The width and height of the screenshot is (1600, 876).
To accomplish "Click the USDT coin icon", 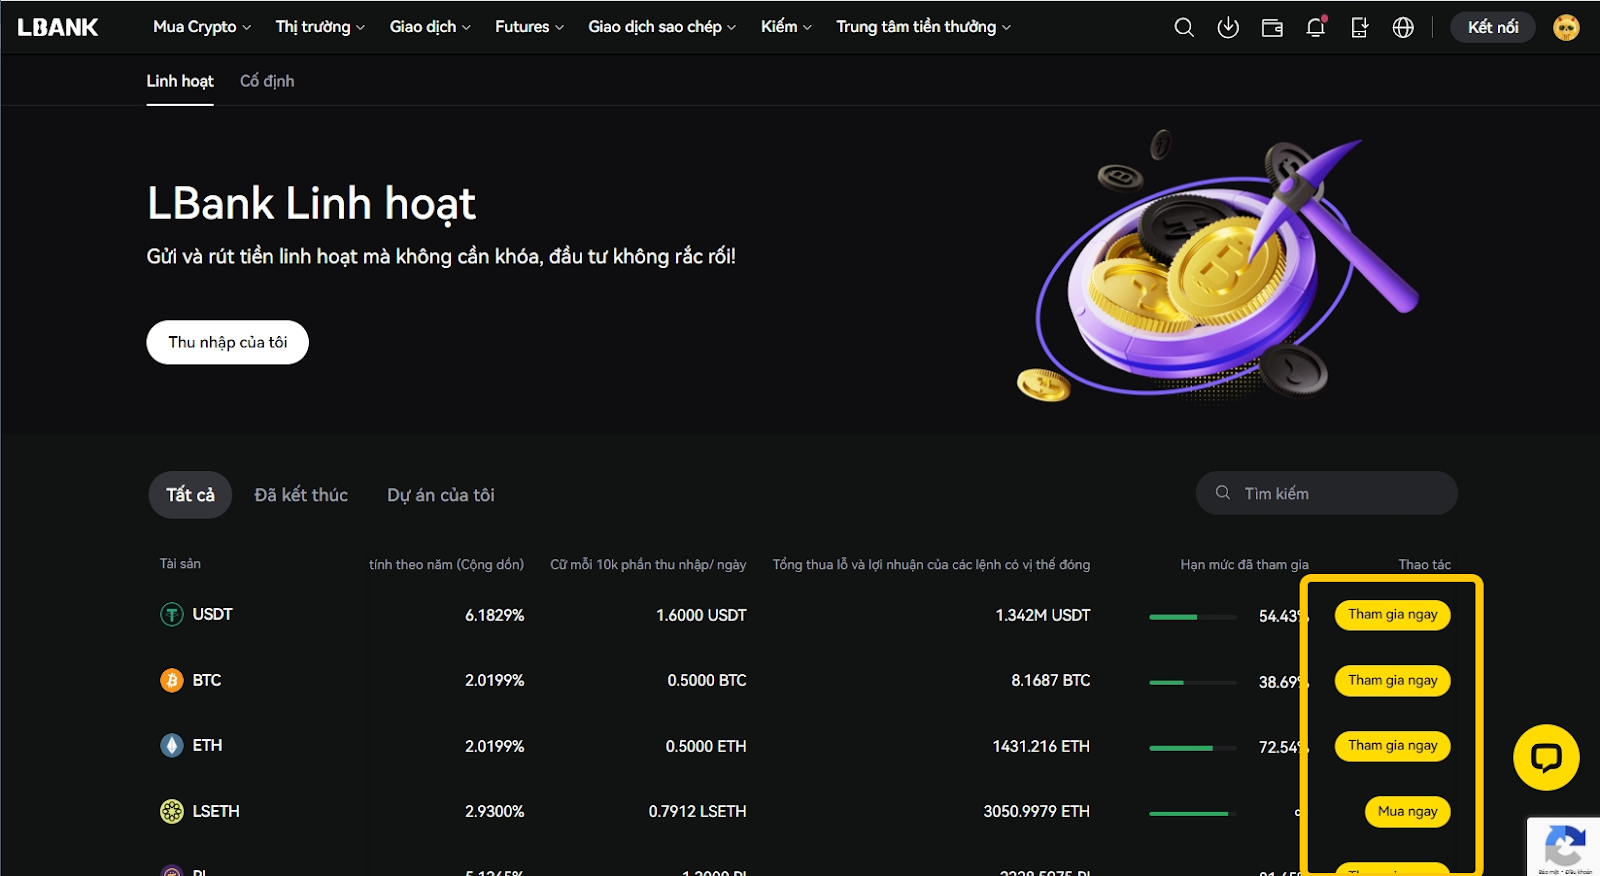I will coord(172,614).
